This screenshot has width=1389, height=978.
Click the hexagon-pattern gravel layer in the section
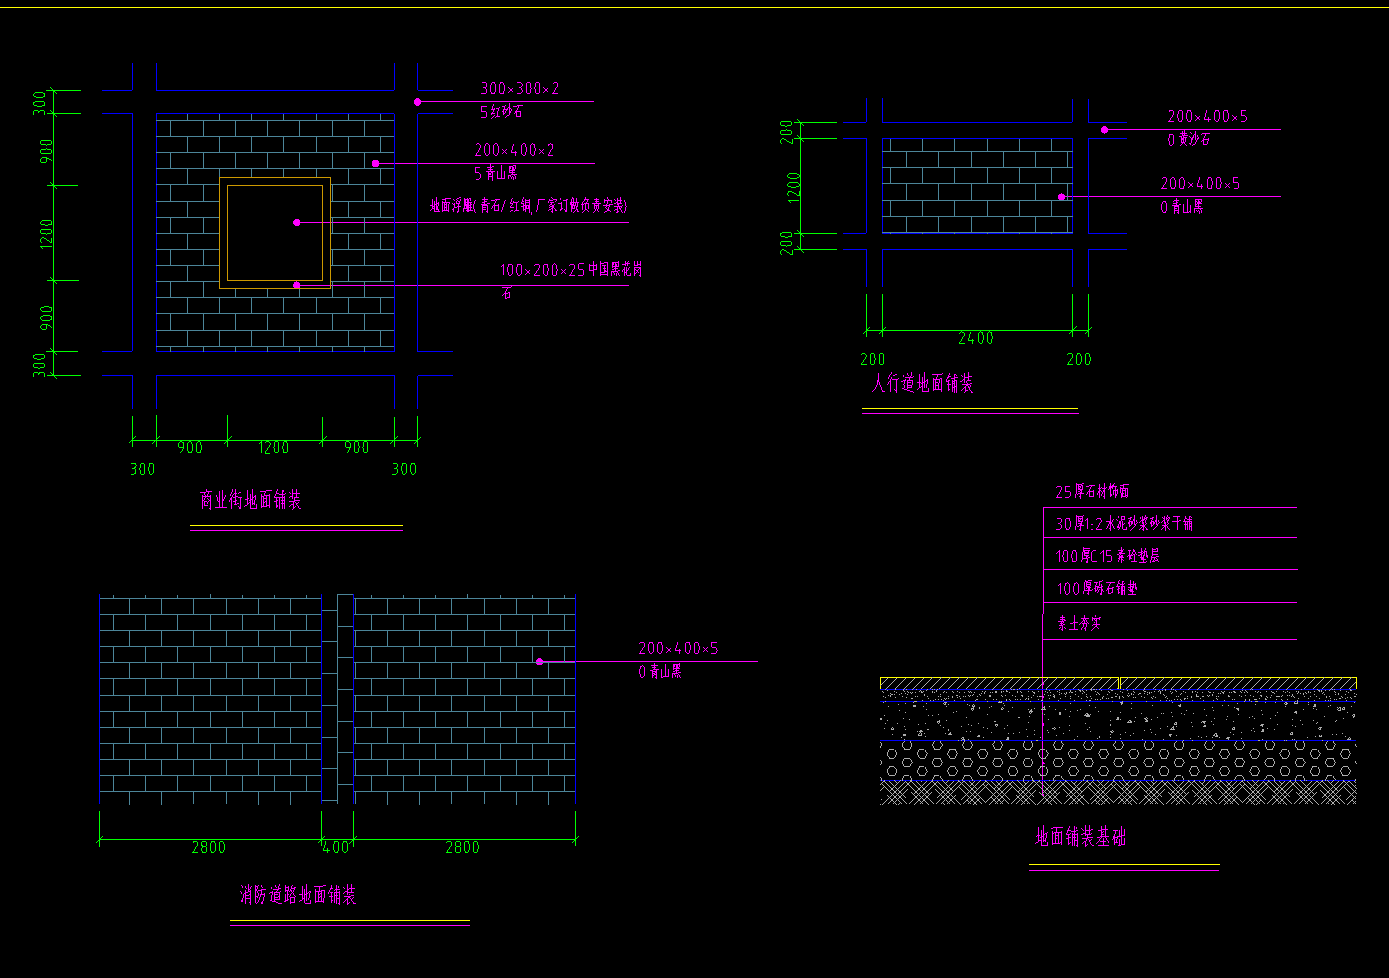click(x=1118, y=760)
